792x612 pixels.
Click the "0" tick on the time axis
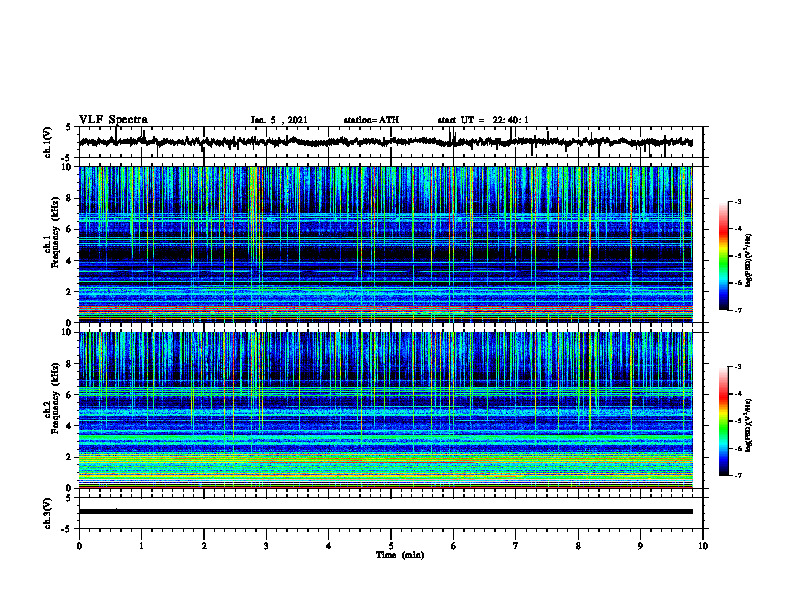click(x=79, y=546)
